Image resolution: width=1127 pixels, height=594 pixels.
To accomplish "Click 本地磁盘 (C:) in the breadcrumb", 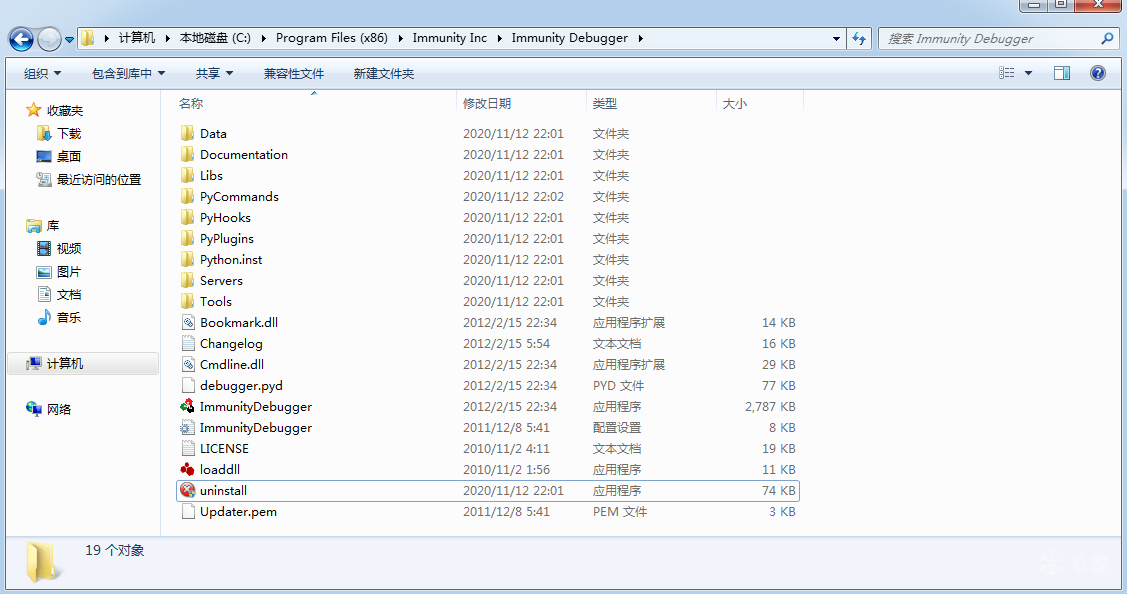I will click(215, 38).
